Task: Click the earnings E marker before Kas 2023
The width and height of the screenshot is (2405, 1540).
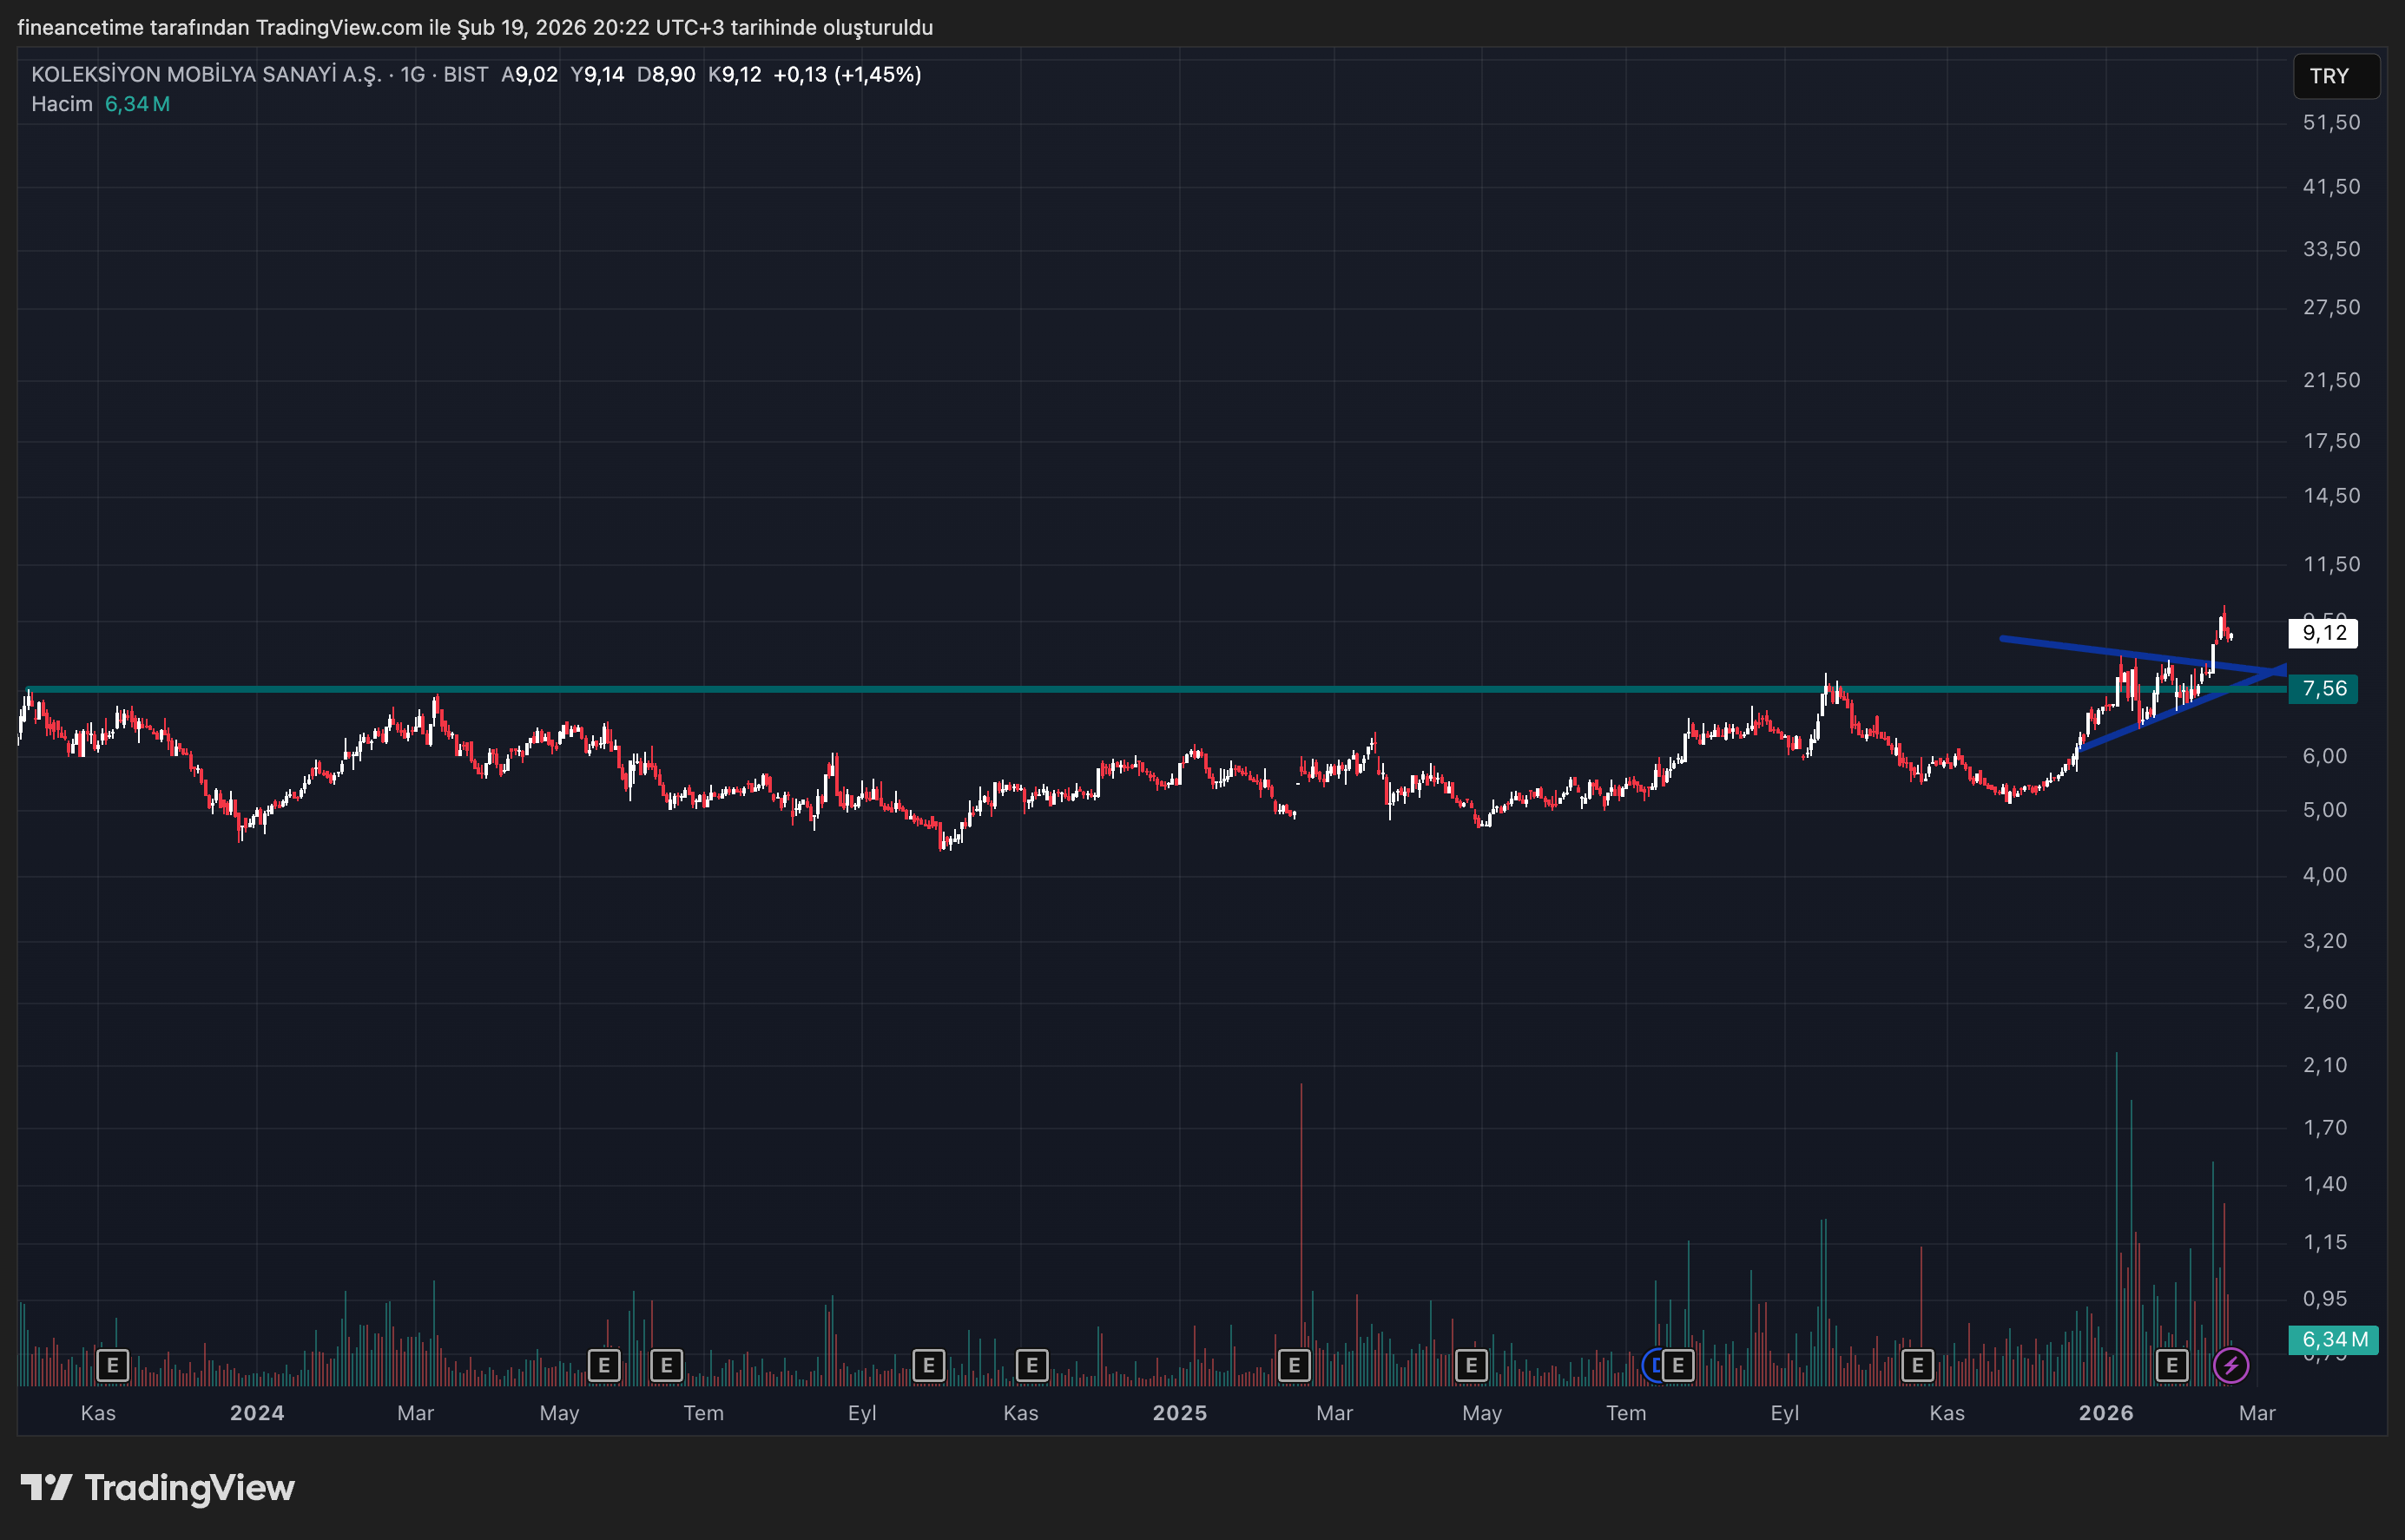Action: pyautogui.click(x=112, y=1365)
